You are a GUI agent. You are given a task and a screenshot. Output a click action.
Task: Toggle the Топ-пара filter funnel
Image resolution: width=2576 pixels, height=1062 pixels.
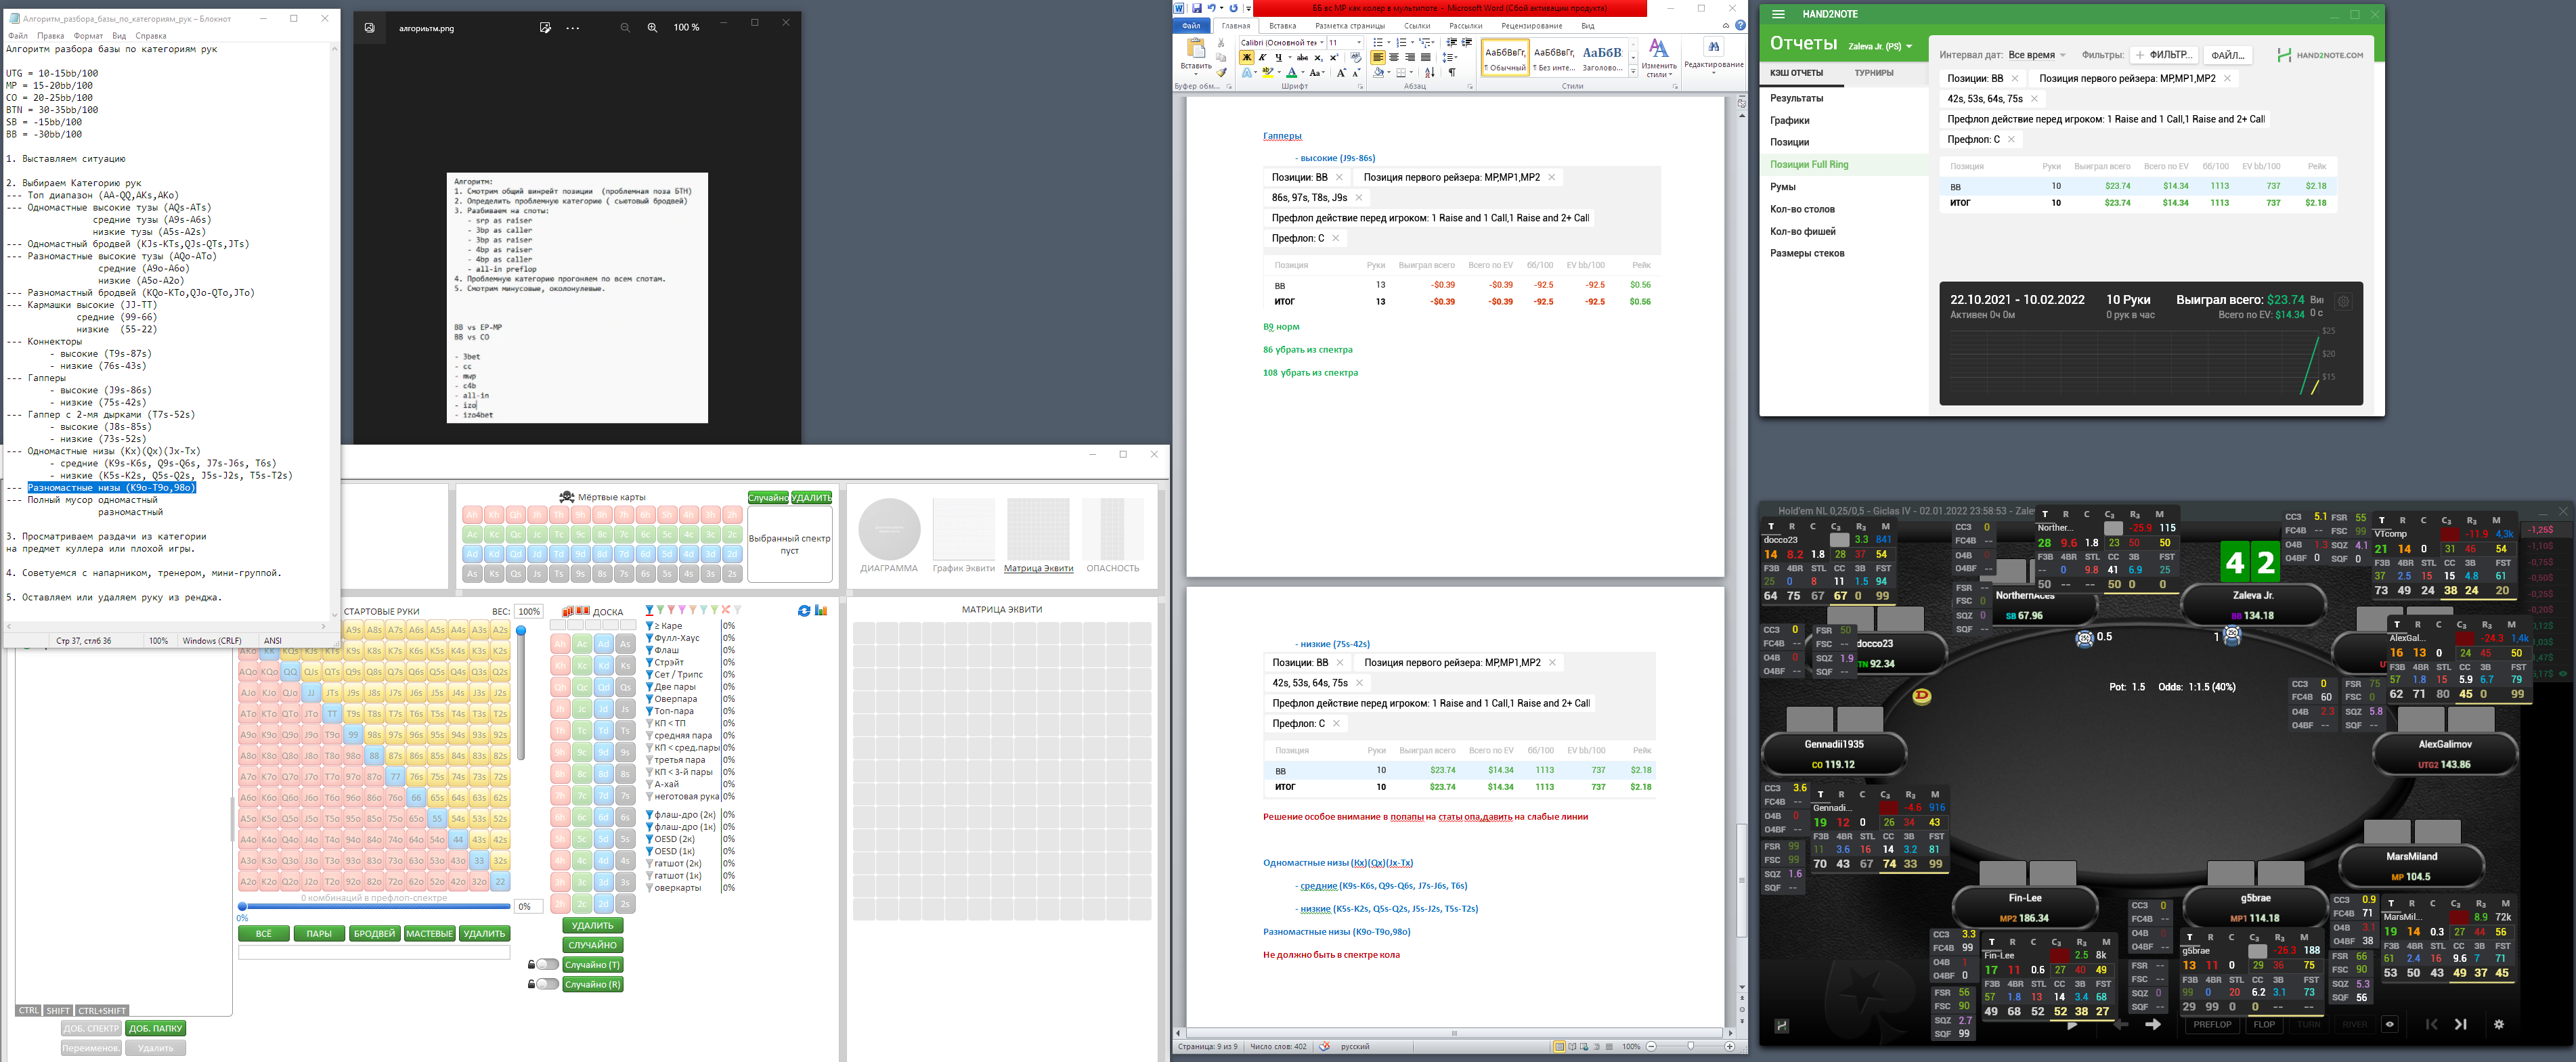650,711
